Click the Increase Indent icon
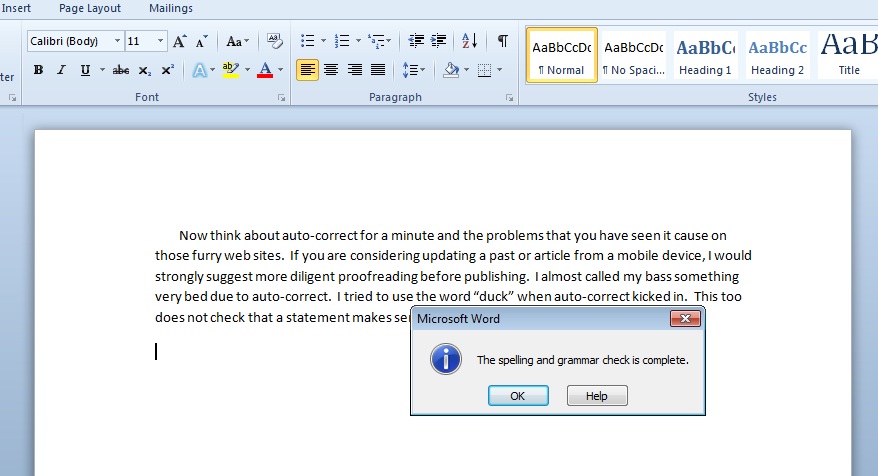Viewport: 878px width, 476px height. point(438,41)
